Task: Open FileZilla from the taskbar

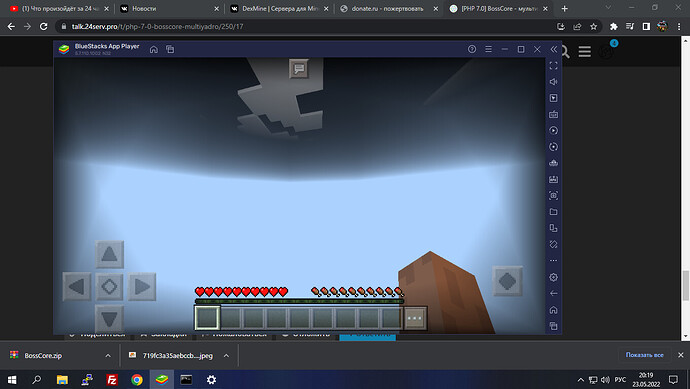Action: tap(112, 379)
